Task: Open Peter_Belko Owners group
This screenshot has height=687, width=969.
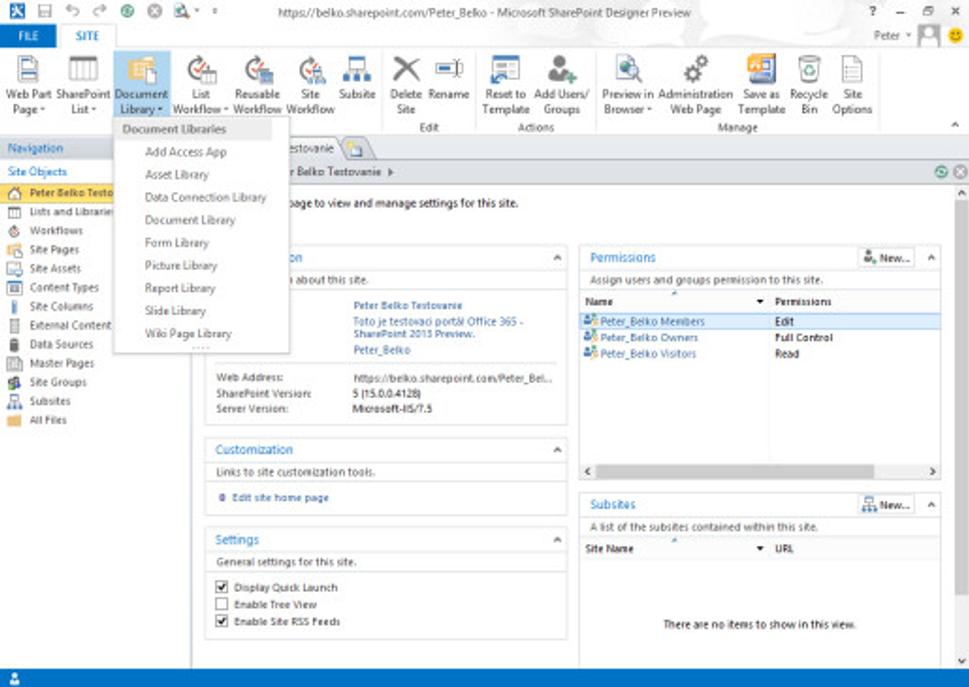Action: 649,337
